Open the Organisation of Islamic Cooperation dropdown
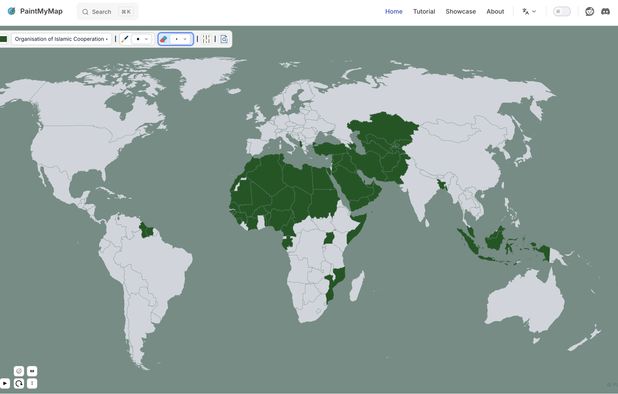The width and height of the screenshot is (618, 394). (x=61, y=39)
